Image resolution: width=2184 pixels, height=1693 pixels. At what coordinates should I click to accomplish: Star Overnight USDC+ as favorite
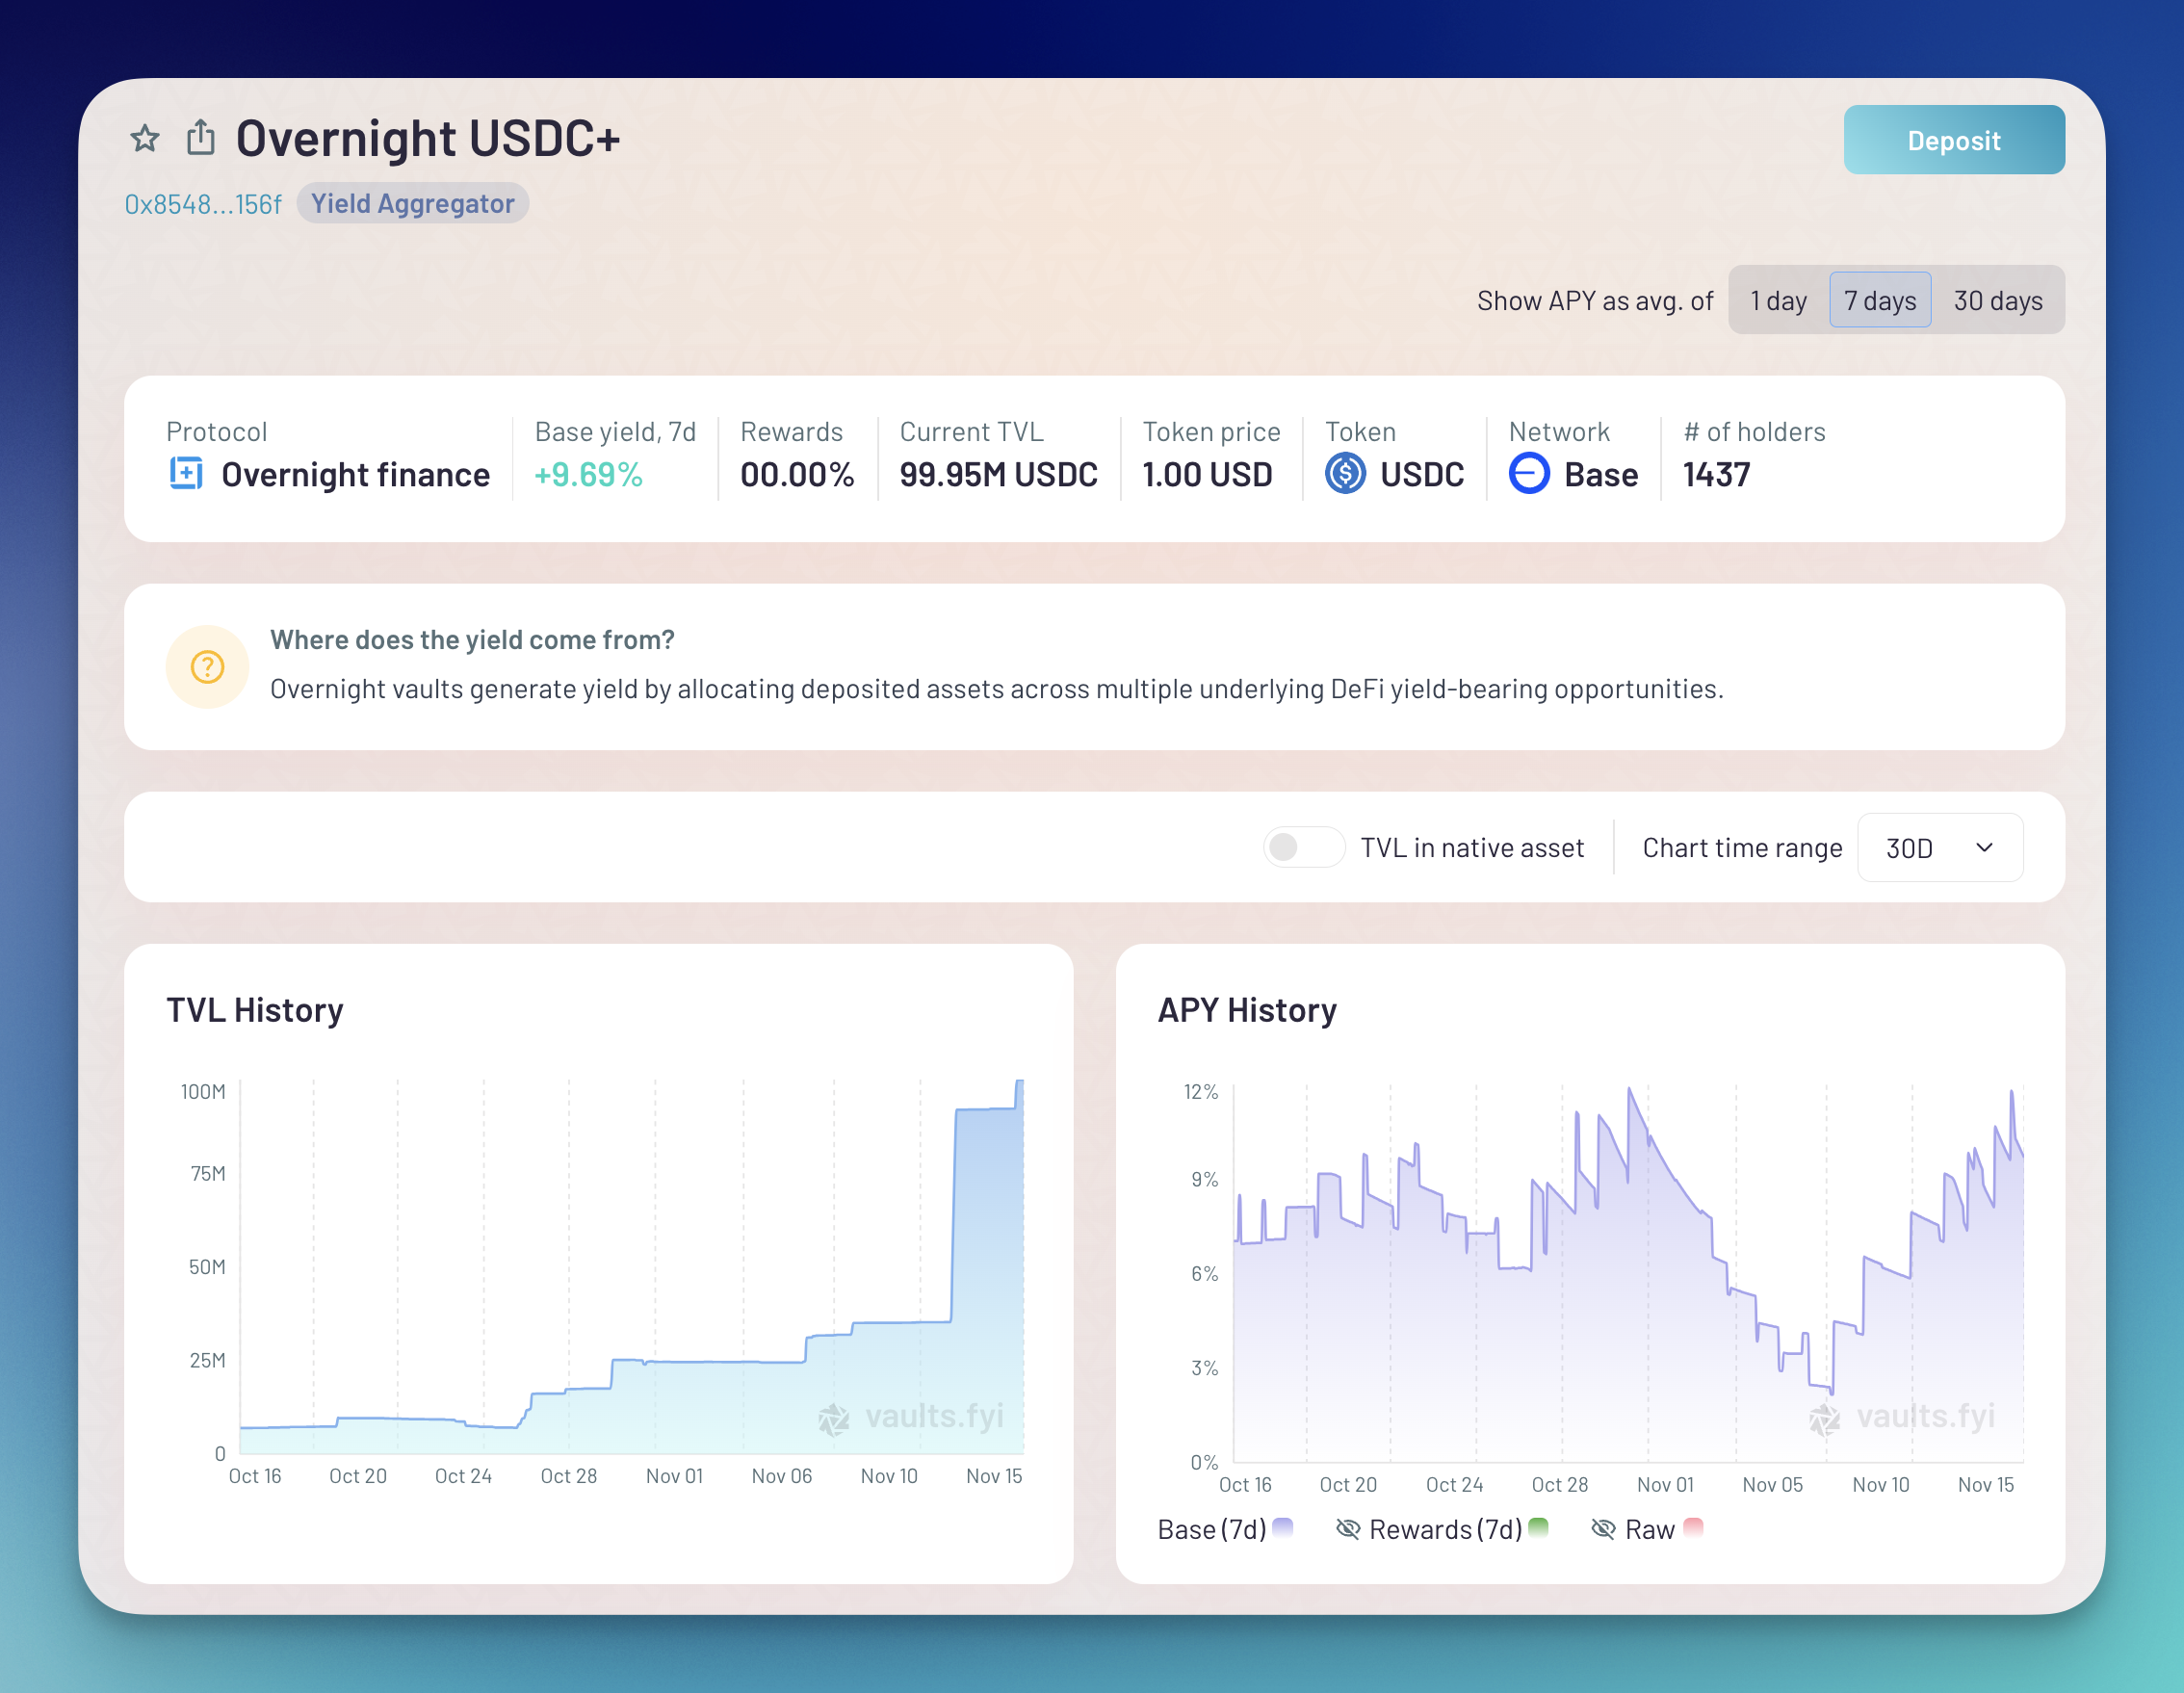pos(145,138)
